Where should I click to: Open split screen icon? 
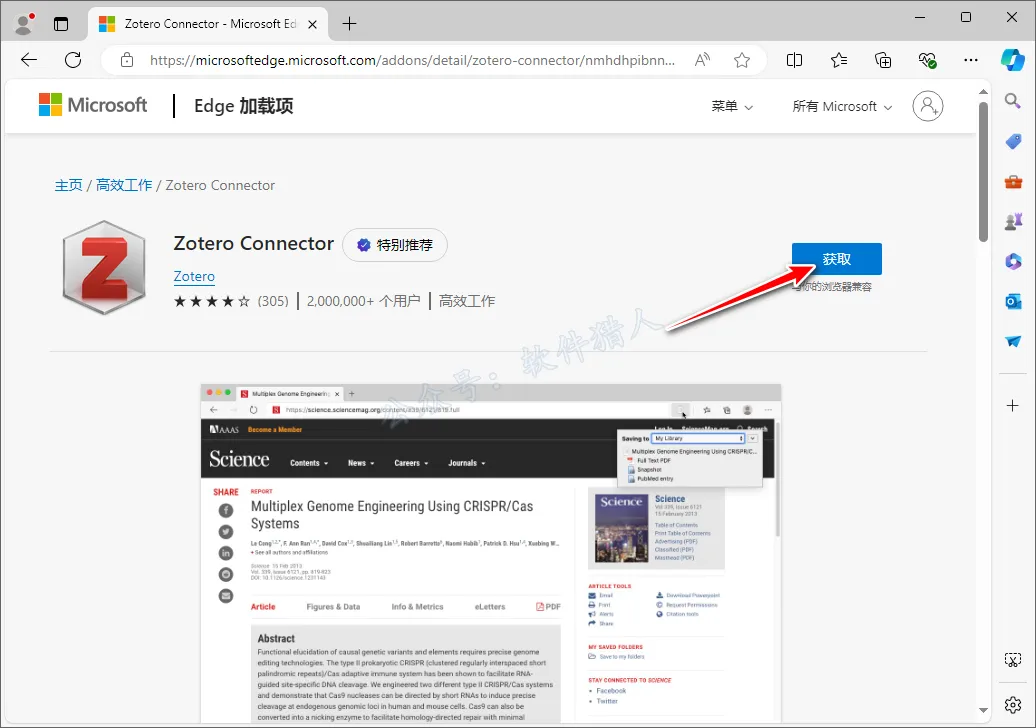(794, 60)
